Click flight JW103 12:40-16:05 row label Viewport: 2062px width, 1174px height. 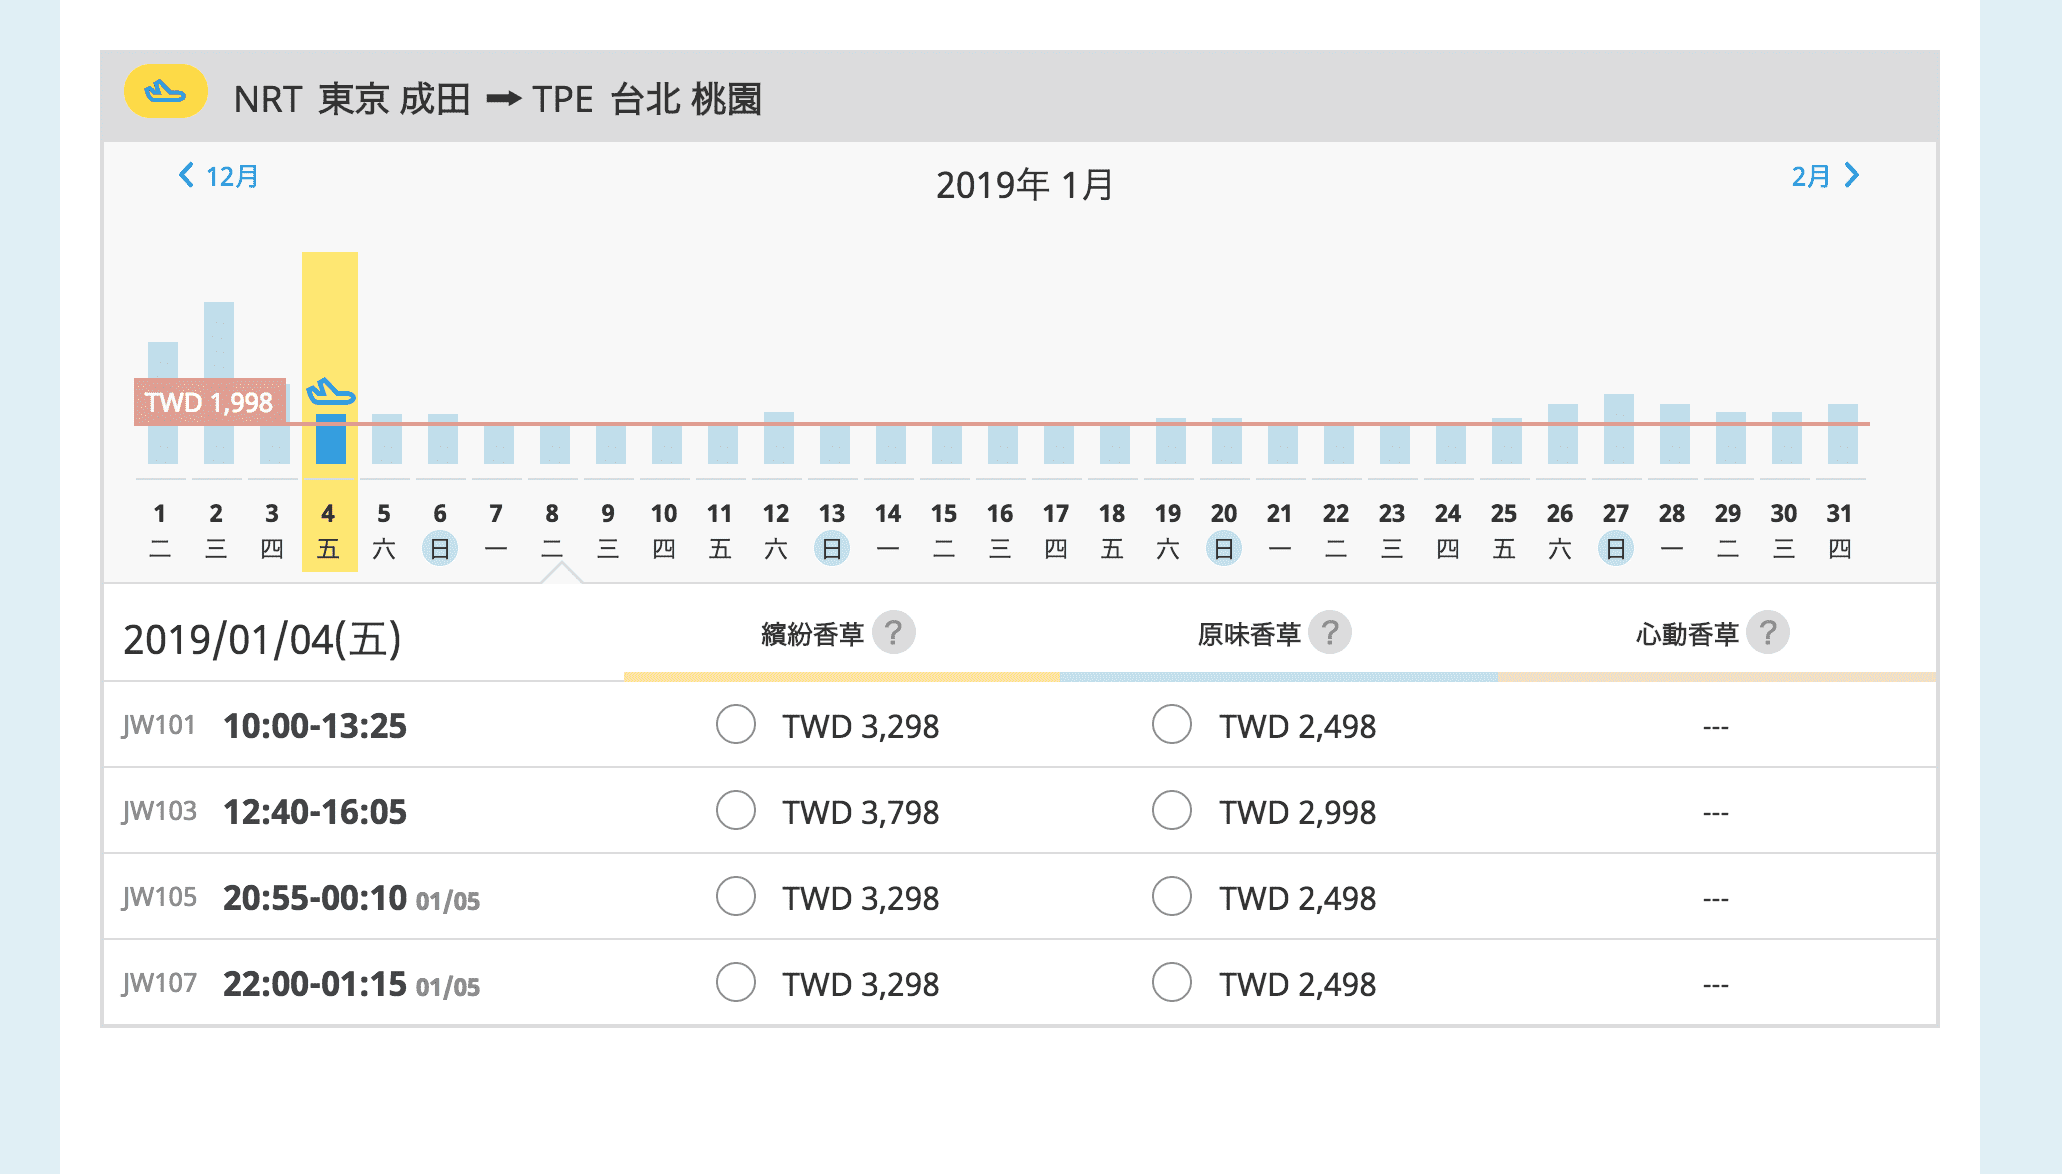[265, 811]
